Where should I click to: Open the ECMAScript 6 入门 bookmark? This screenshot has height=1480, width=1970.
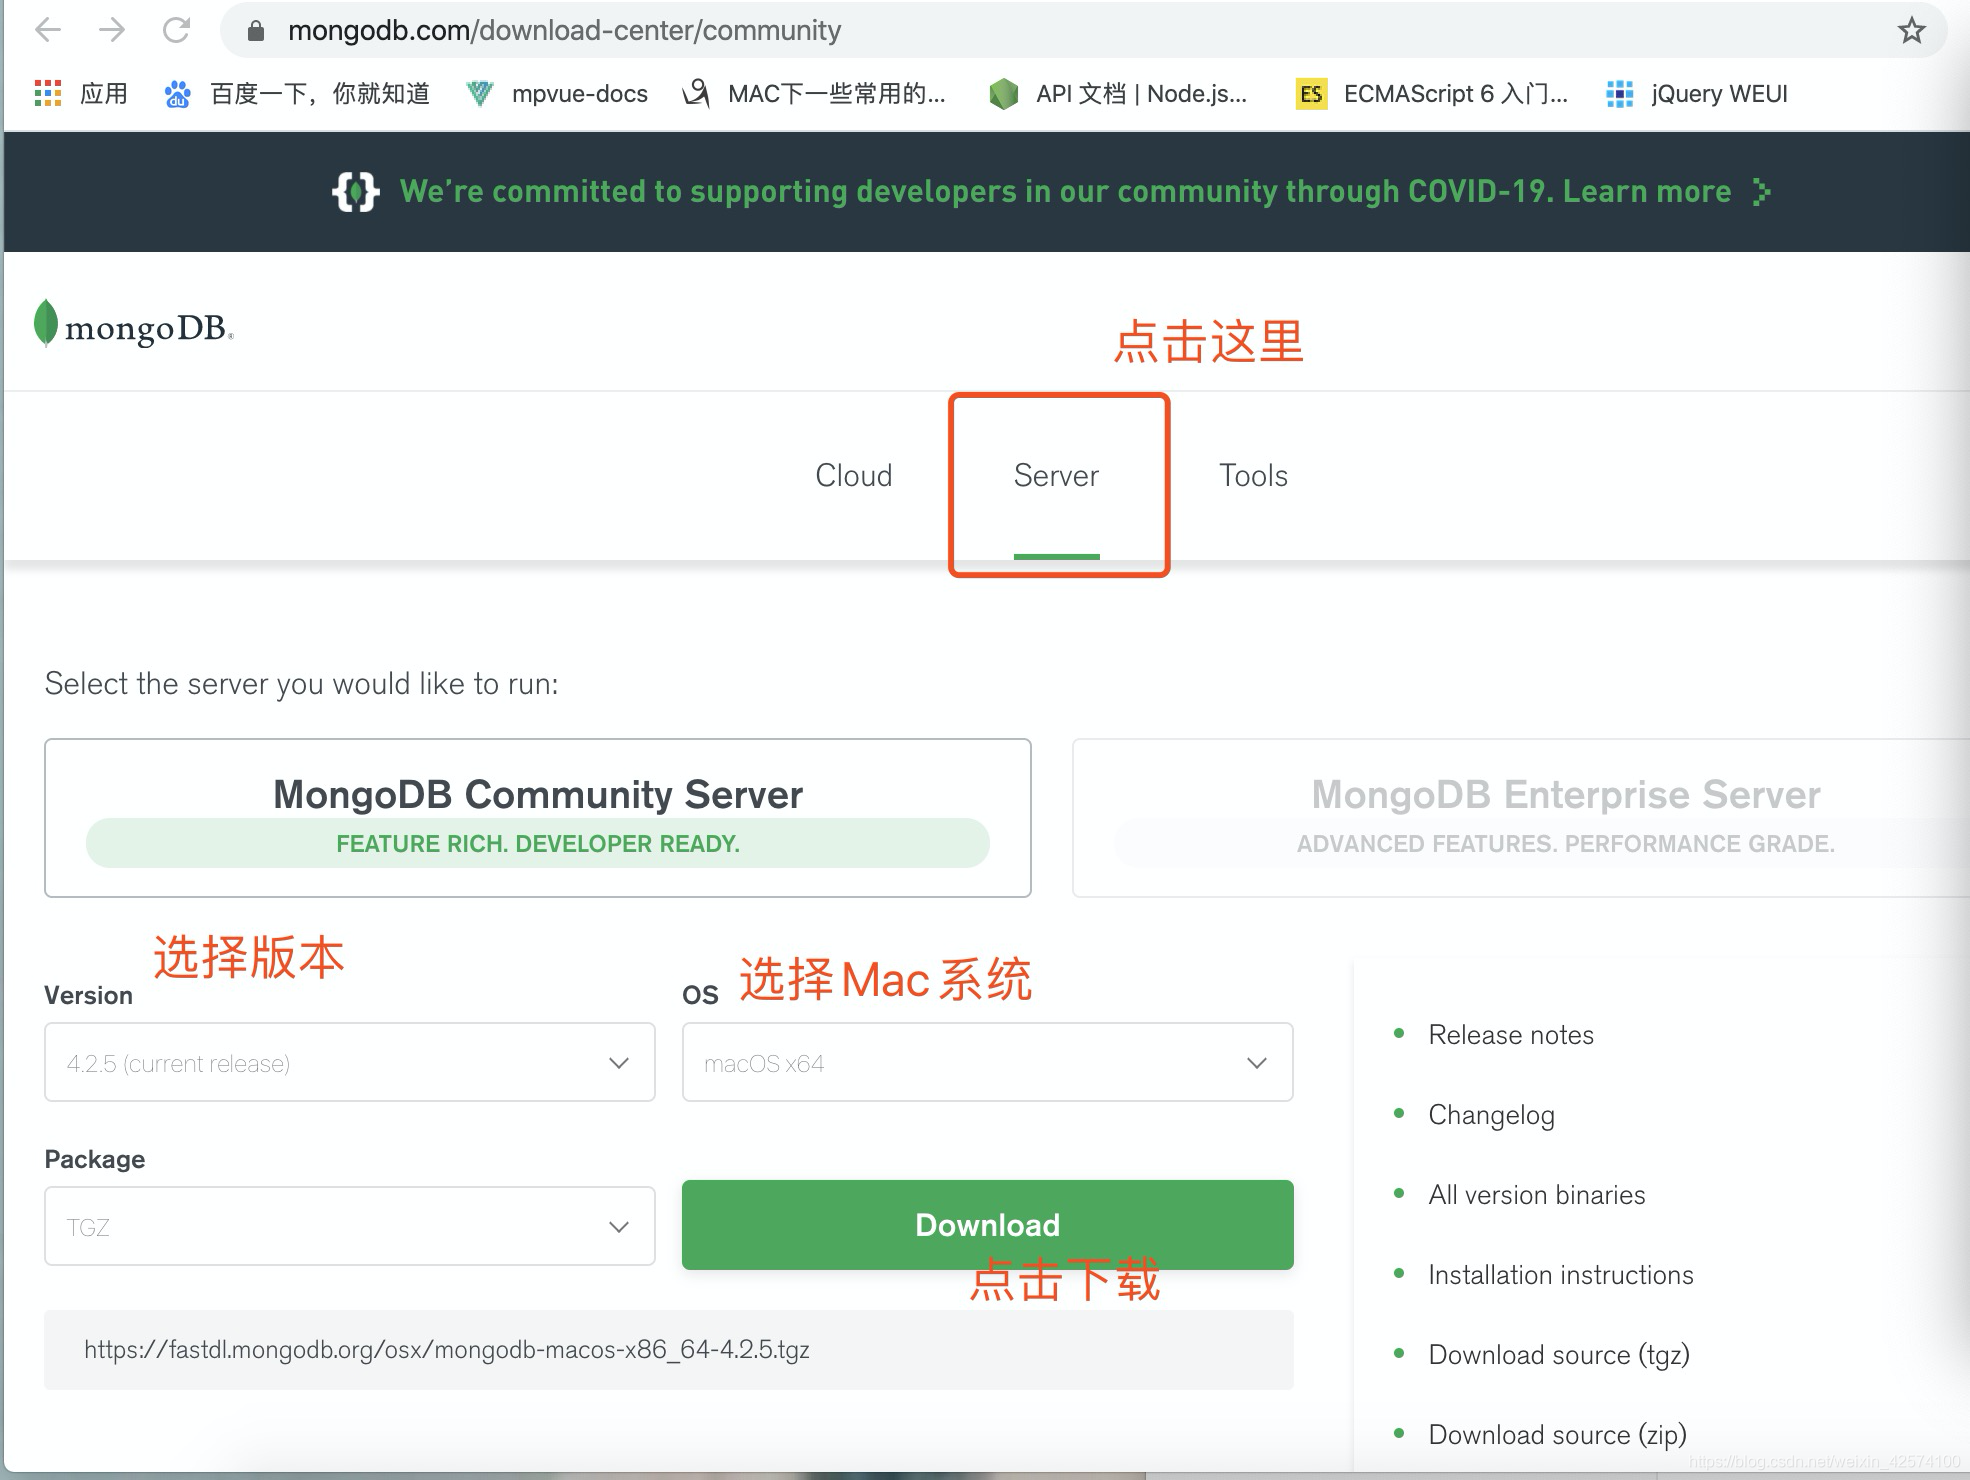click(x=1431, y=93)
